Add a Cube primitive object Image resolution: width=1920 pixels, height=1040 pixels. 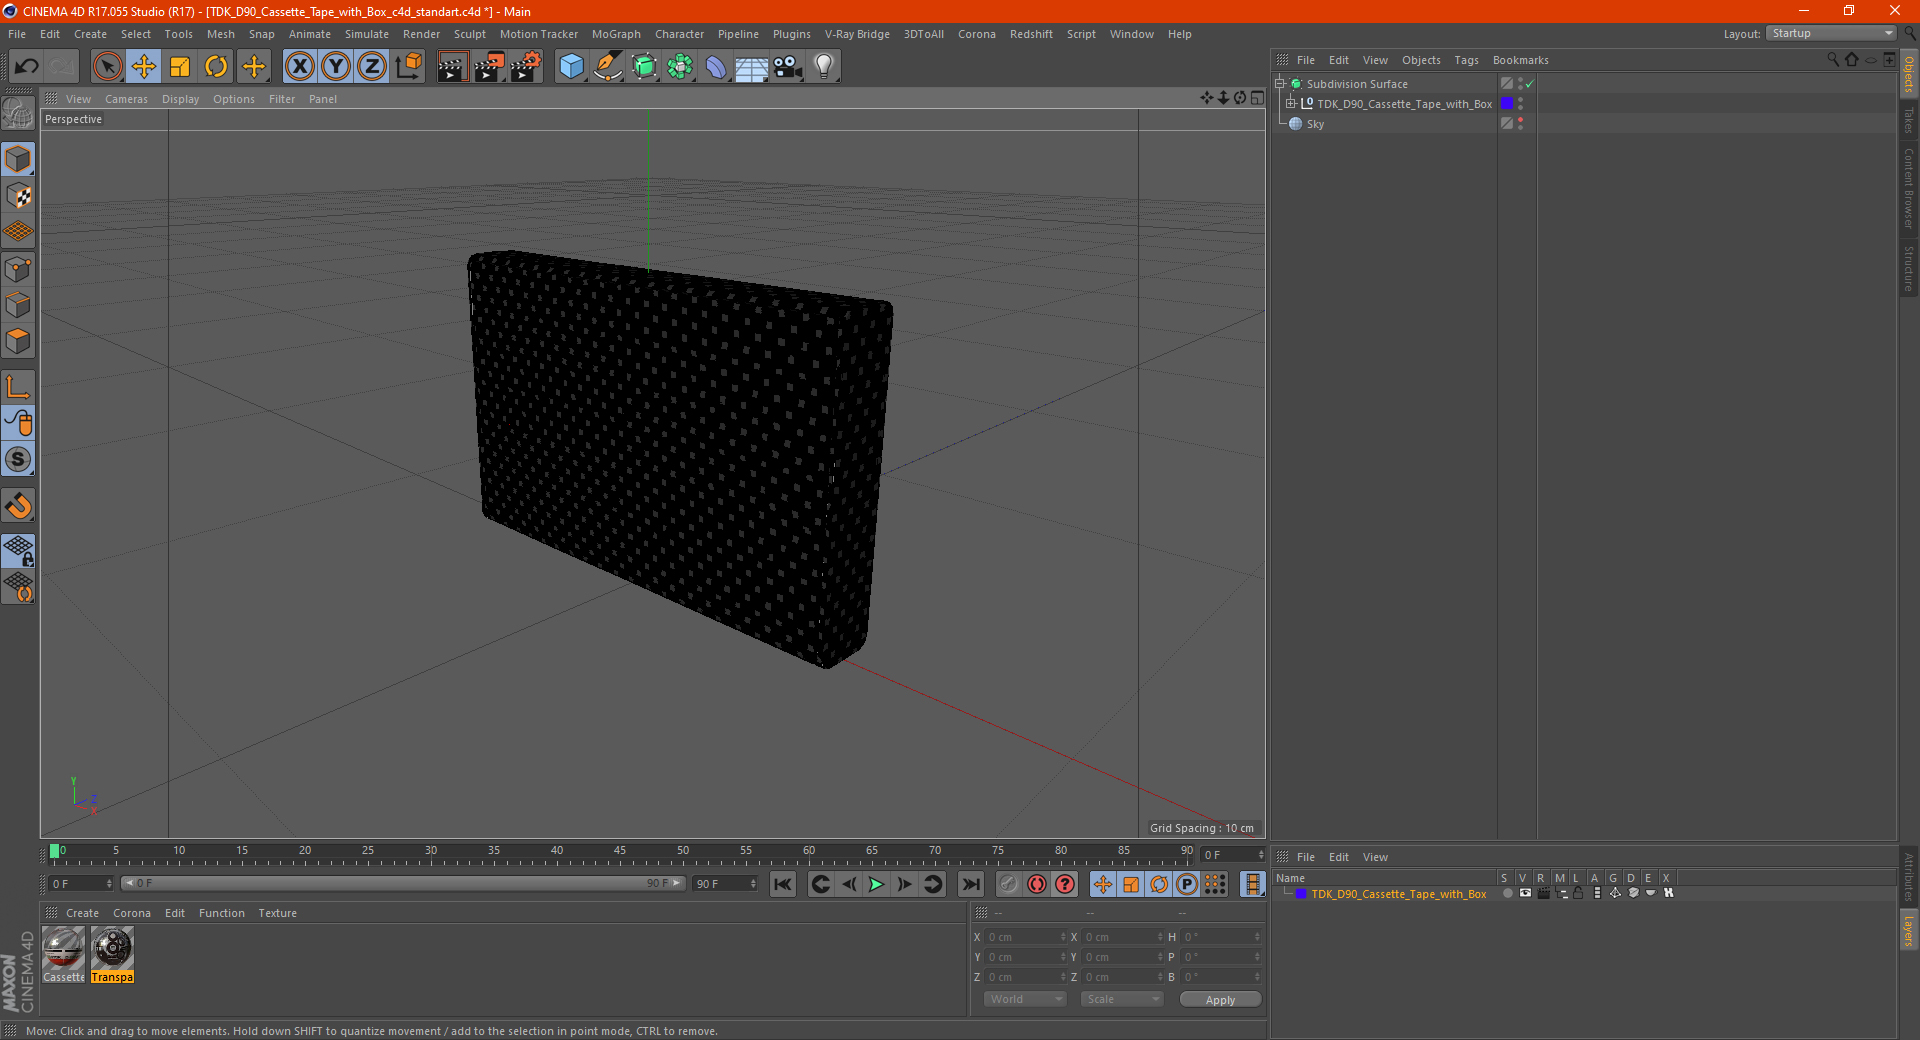571,67
